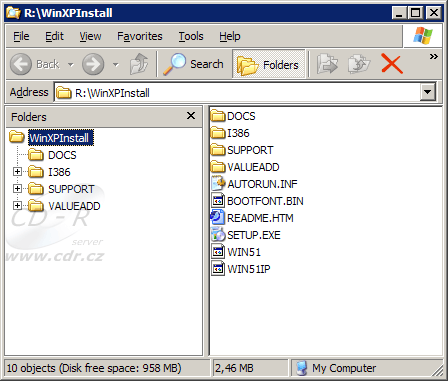The height and width of the screenshot is (381, 448).
Task: Open the Tools menu
Action: (191, 36)
